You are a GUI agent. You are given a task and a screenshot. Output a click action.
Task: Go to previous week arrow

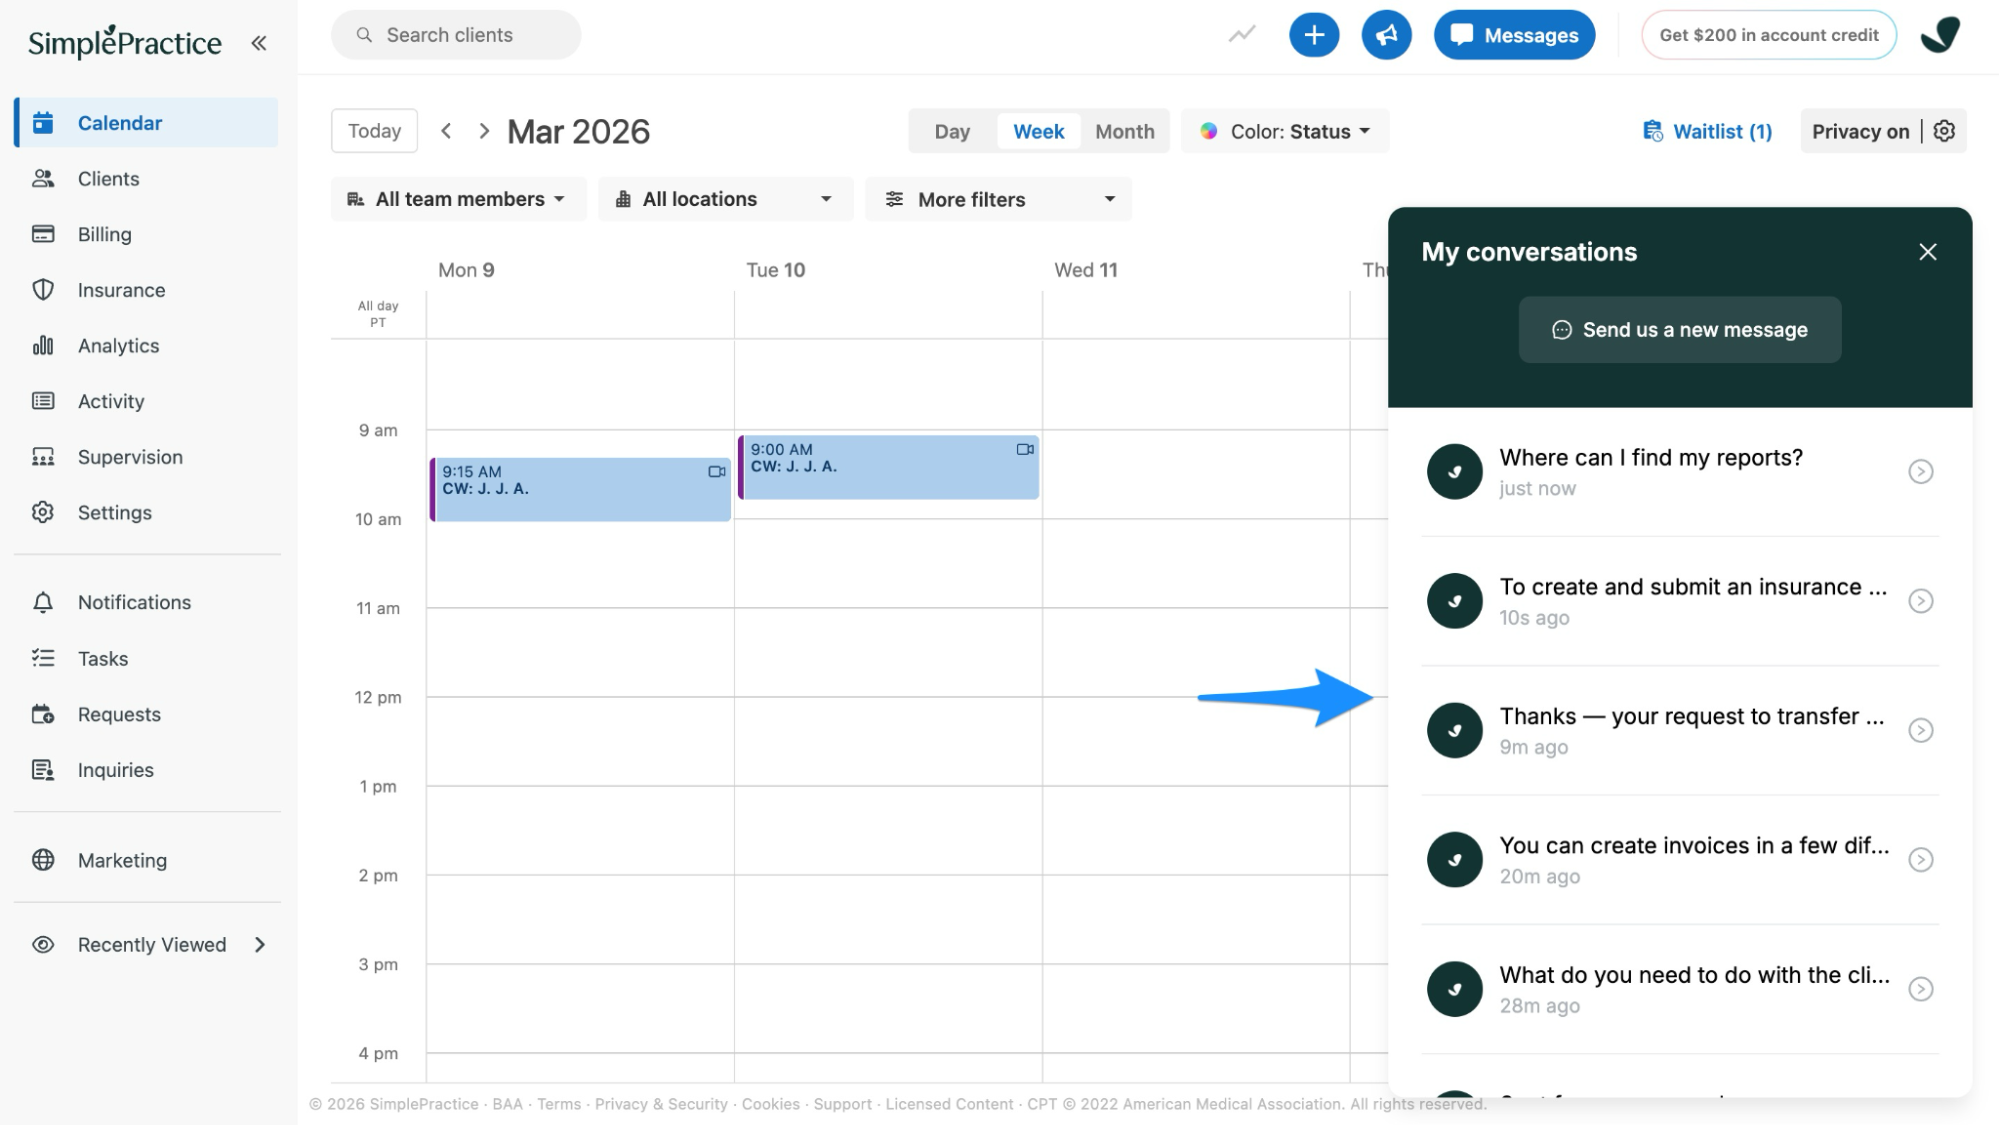(x=447, y=131)
